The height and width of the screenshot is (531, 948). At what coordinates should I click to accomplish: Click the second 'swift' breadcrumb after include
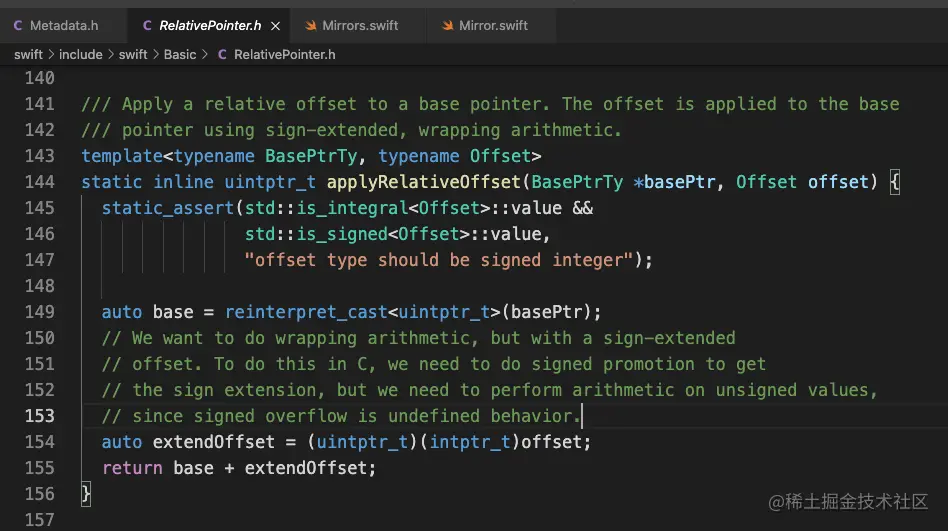(x=133, y=54)
